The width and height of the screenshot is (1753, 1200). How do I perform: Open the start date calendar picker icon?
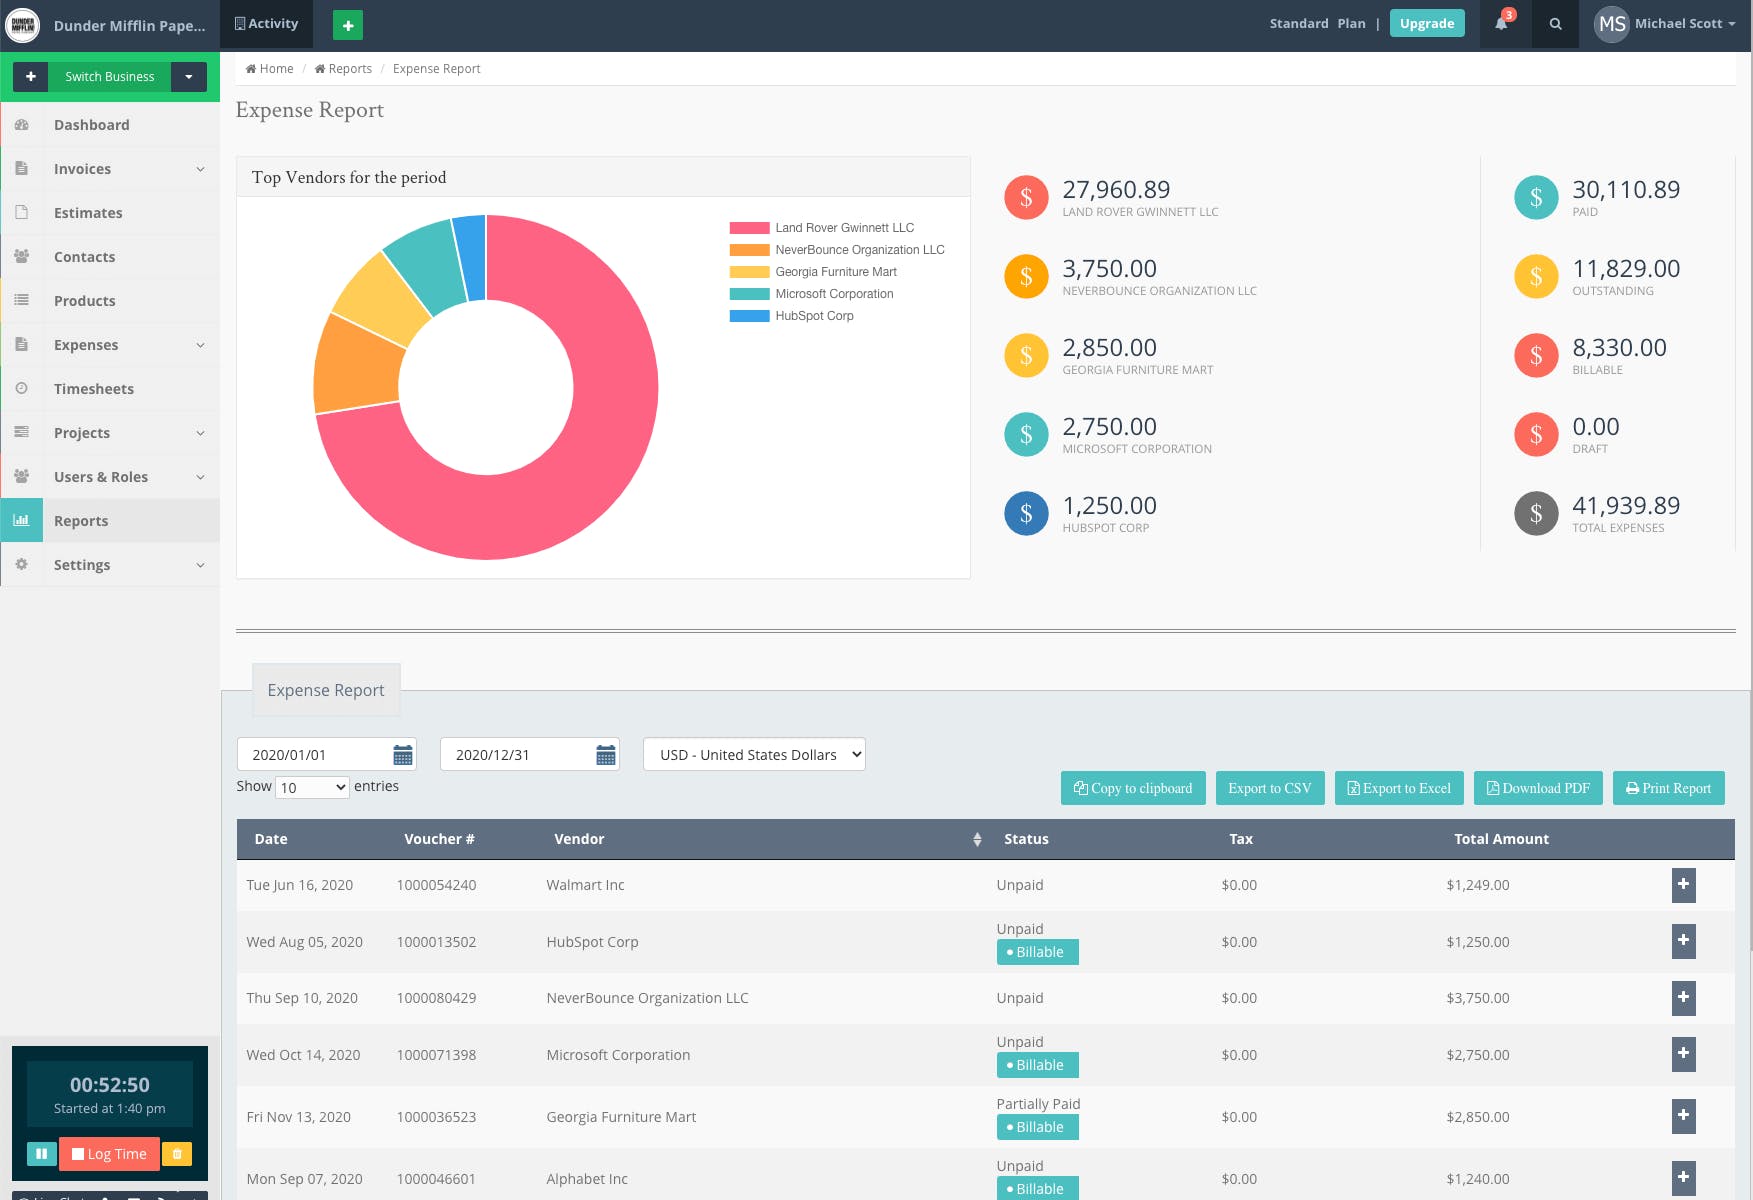[x=403, y=754]
